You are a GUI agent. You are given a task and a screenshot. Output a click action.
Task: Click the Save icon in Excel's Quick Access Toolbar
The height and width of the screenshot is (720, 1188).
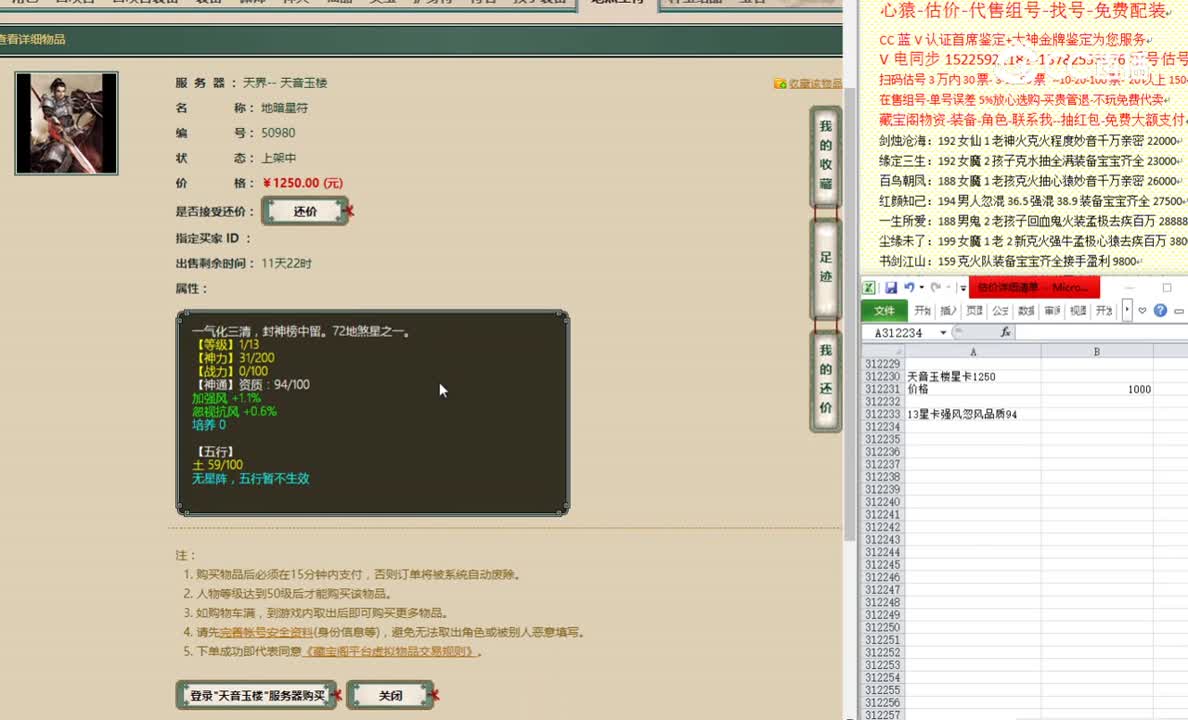click(893, 287)
